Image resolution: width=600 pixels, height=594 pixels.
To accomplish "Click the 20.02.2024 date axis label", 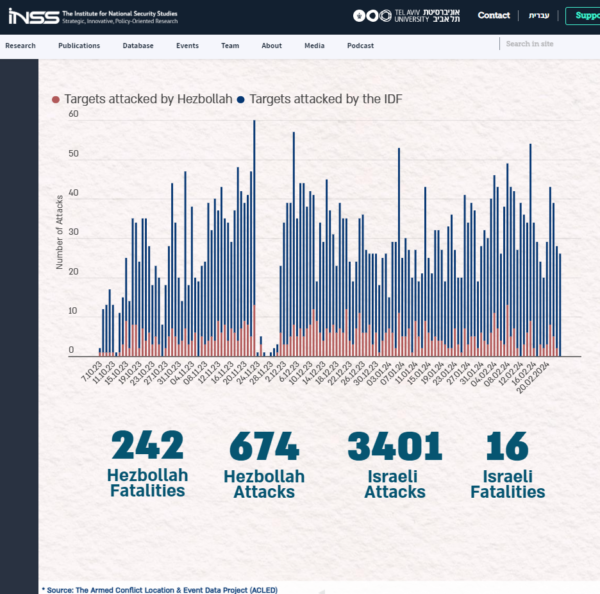I will coord(533,377).
